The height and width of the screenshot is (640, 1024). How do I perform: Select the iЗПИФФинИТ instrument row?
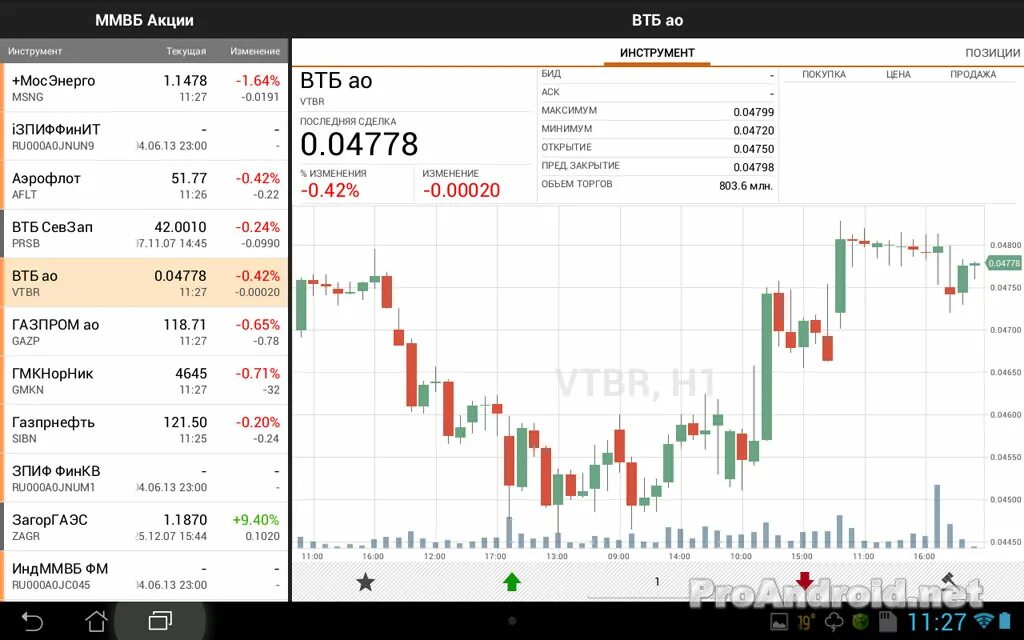144,136
